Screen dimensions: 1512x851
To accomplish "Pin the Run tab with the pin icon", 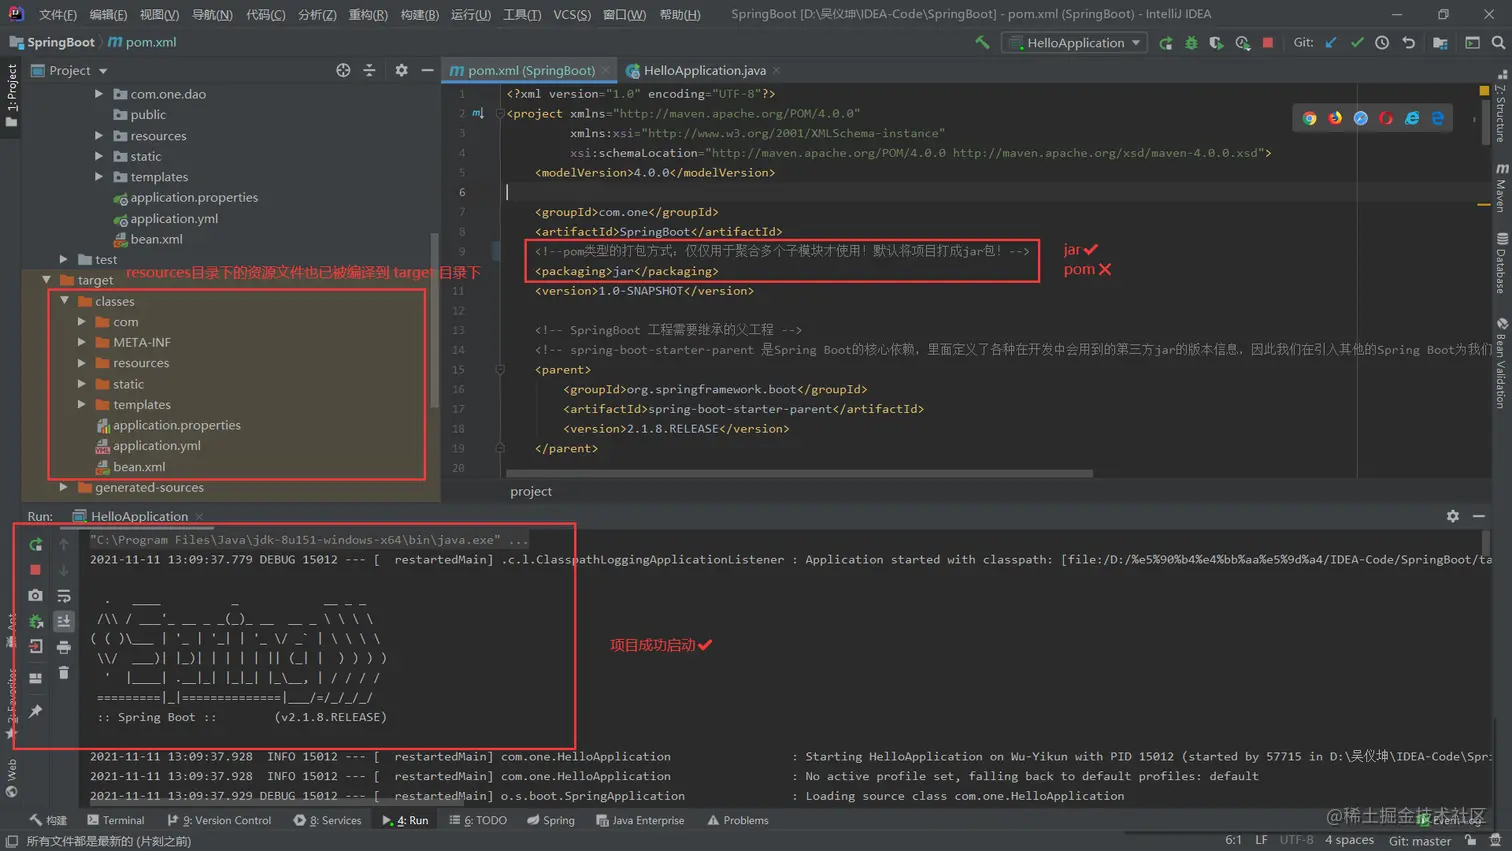I will coord(35,711).
